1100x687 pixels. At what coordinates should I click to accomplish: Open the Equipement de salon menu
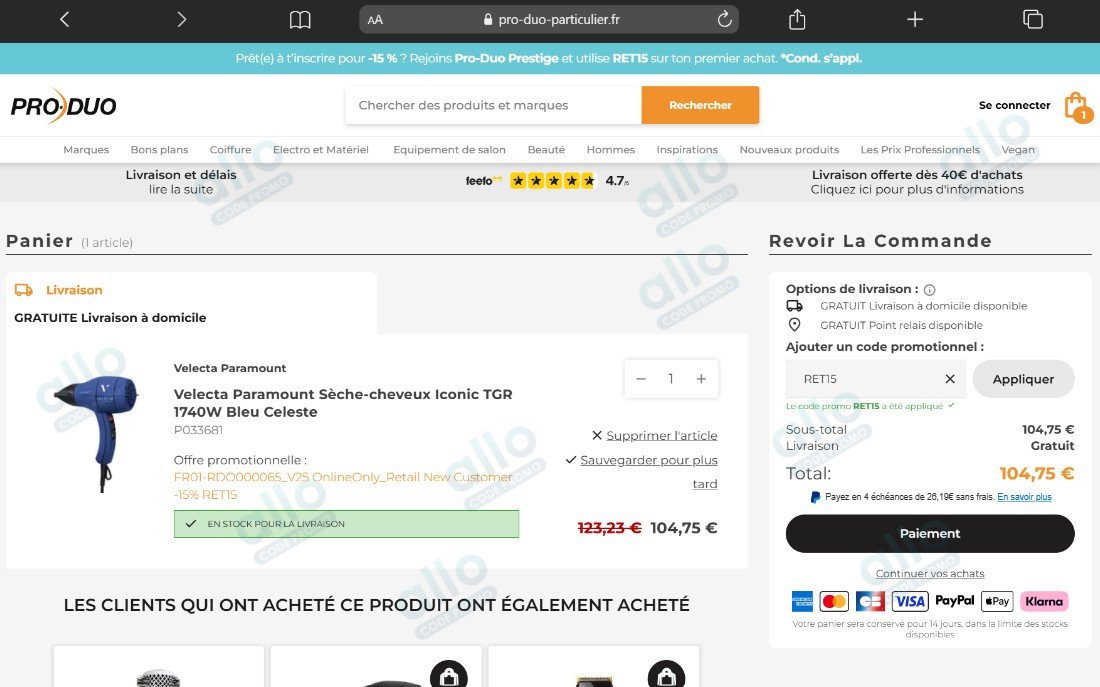pos(450,149)
